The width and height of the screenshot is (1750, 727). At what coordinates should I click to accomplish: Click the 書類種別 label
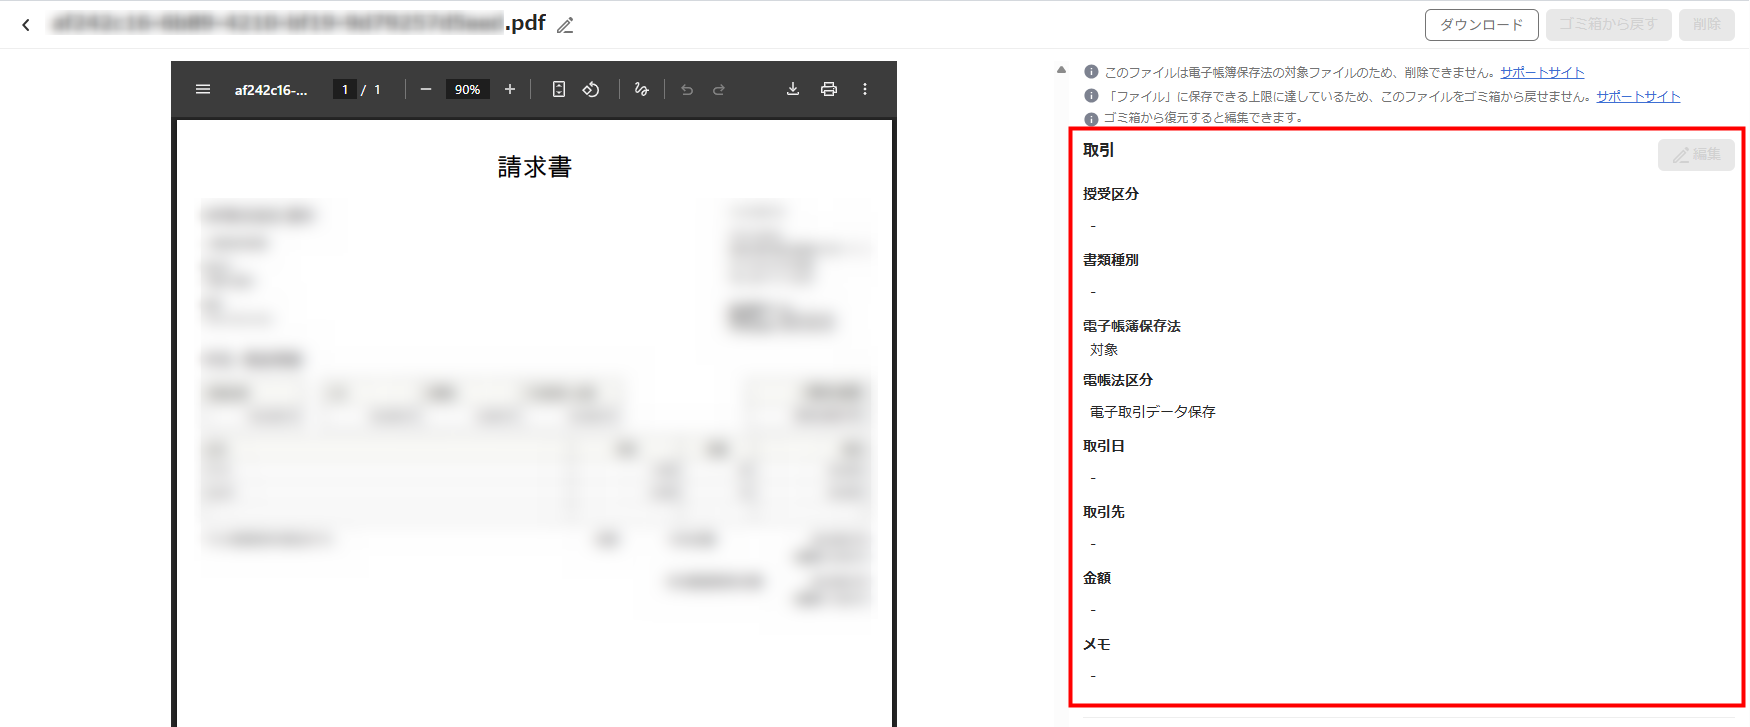pos(1111,260)
